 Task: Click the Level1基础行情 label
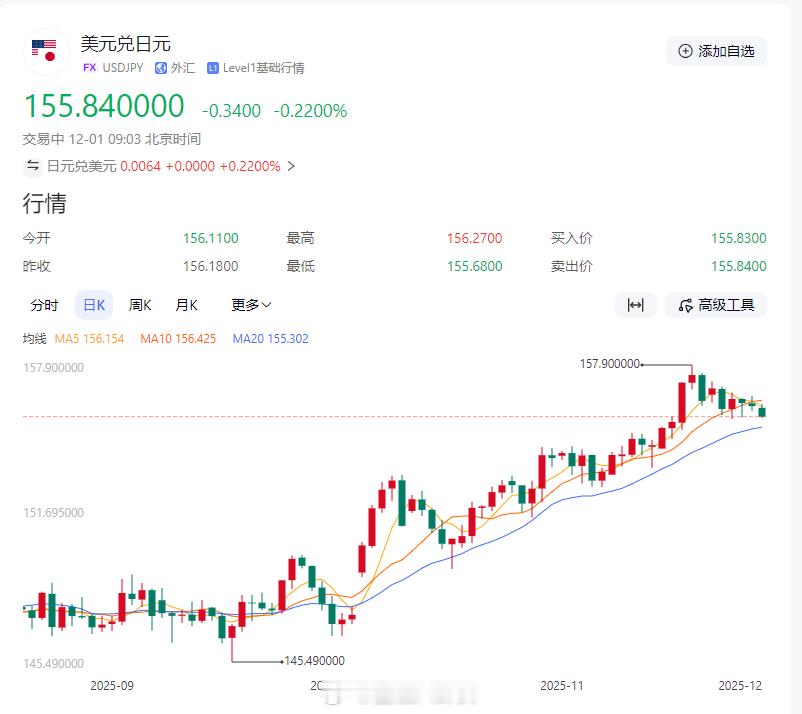click(263, 68)
